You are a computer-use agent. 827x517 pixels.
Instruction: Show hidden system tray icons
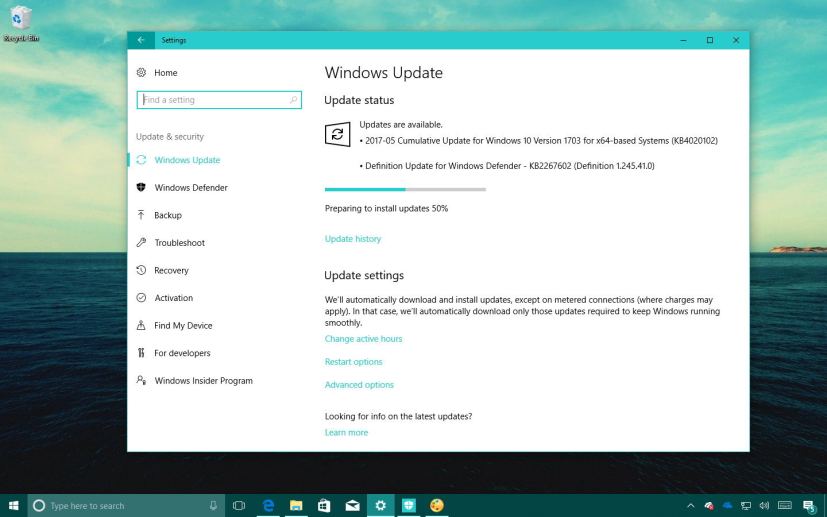pyautogui.click(x=690, y=506)
